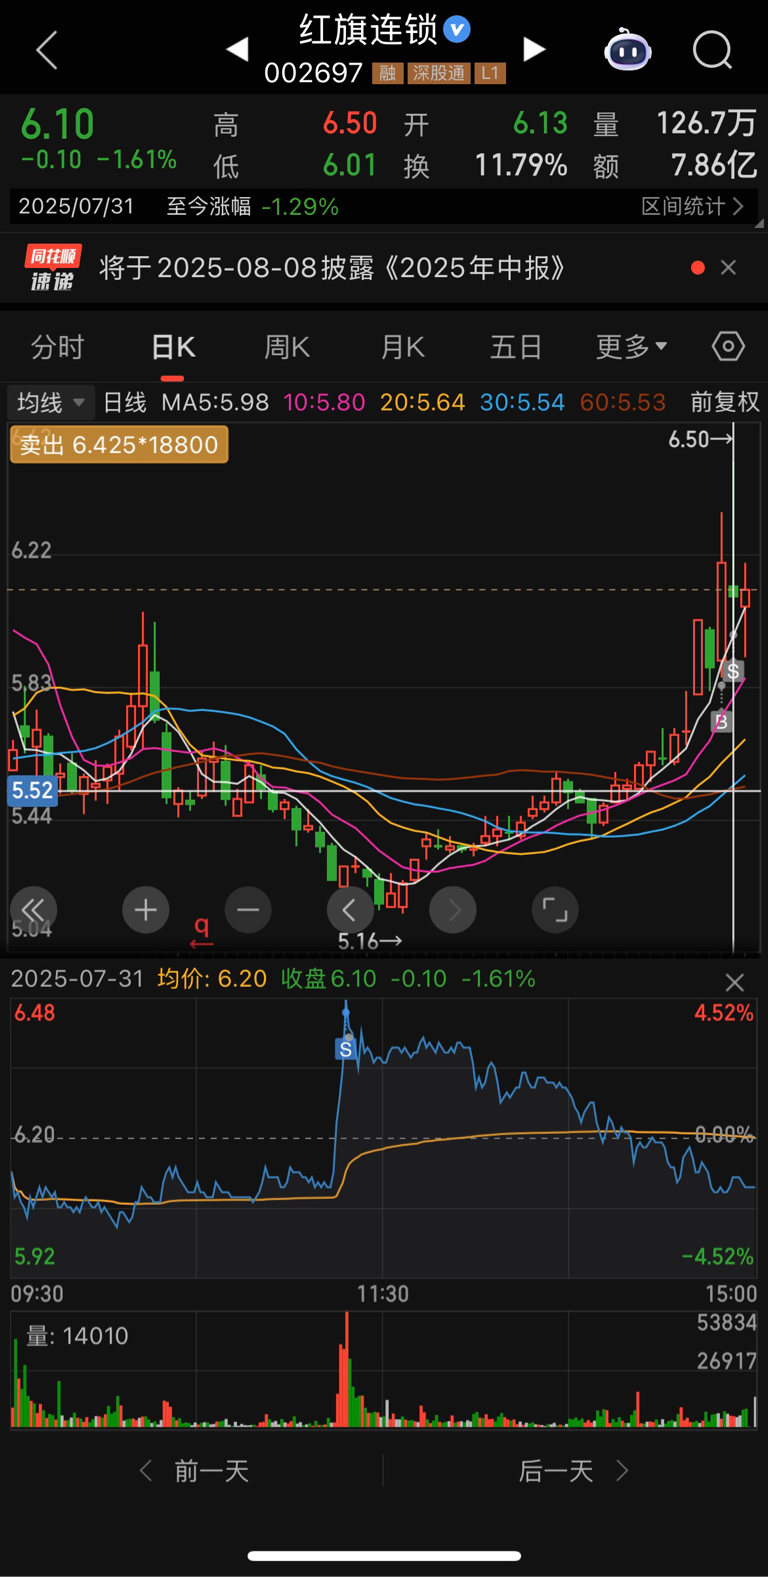Tap the 30:5.54 moving average value
This screenshot has height=1577, width=768.
[522, 402]
